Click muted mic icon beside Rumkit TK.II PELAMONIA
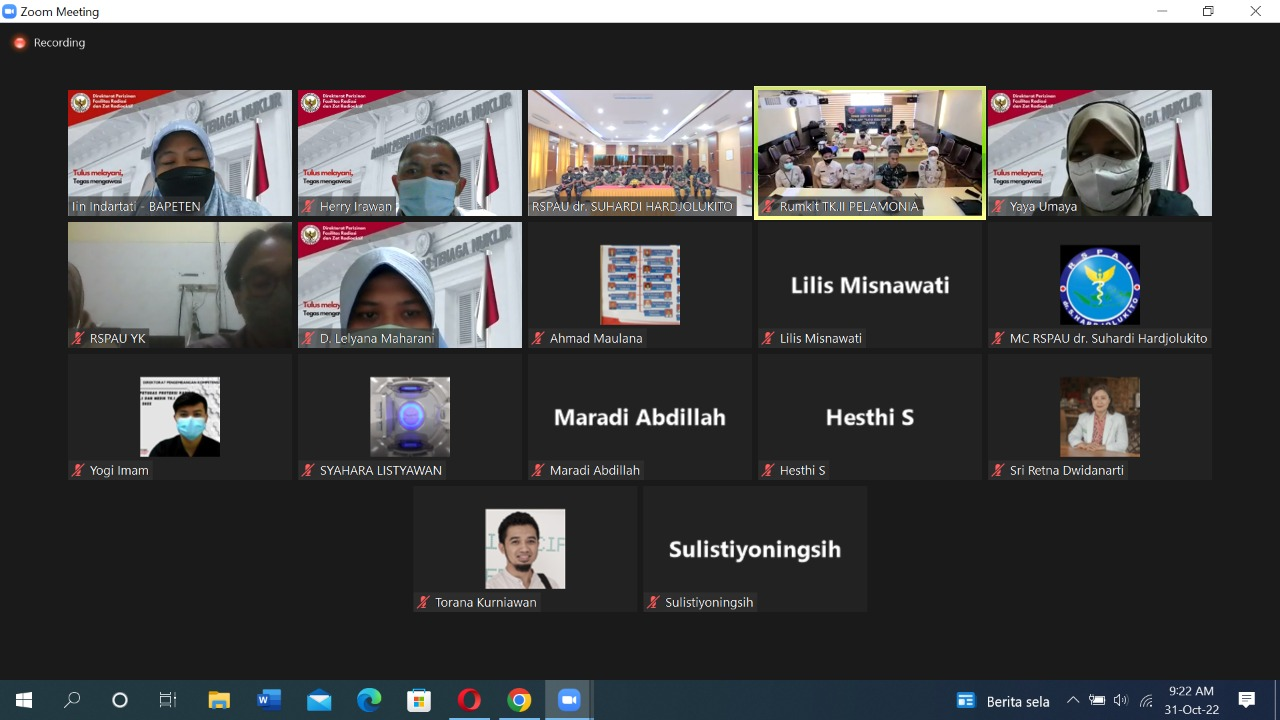Image resolution: width=1280 pixels, height=720 pixels. tap(768, 207)
